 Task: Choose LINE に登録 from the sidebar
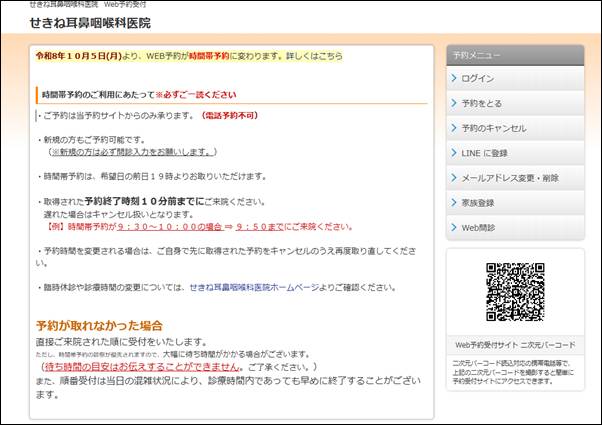[515, 153]
